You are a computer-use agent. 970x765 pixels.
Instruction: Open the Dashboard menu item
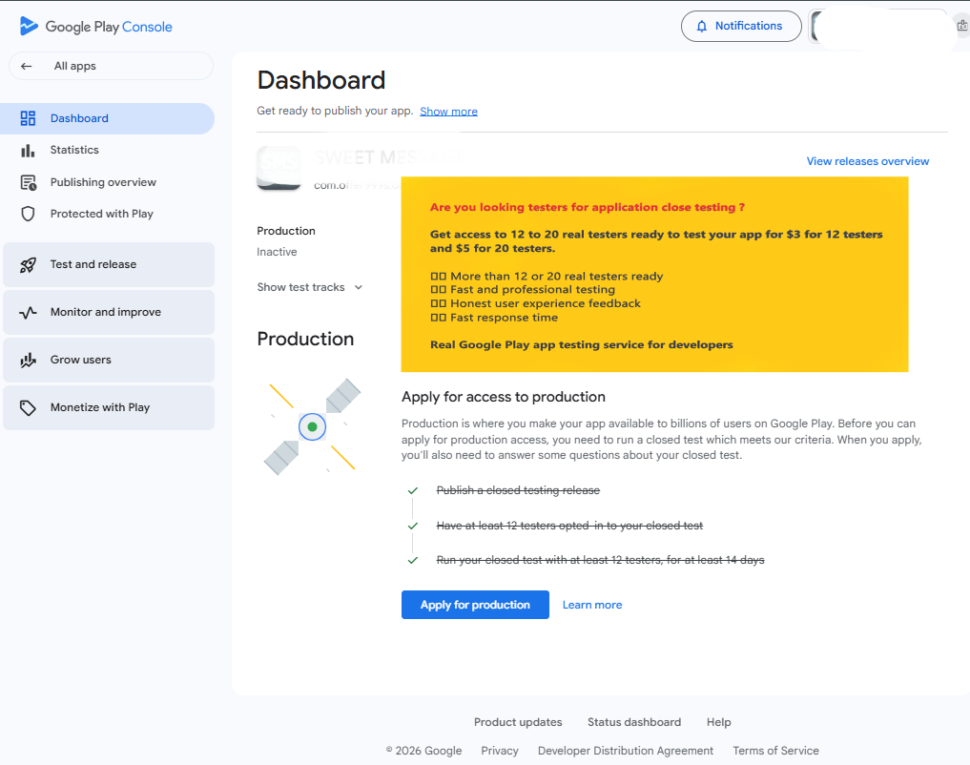tap(108, 118)
